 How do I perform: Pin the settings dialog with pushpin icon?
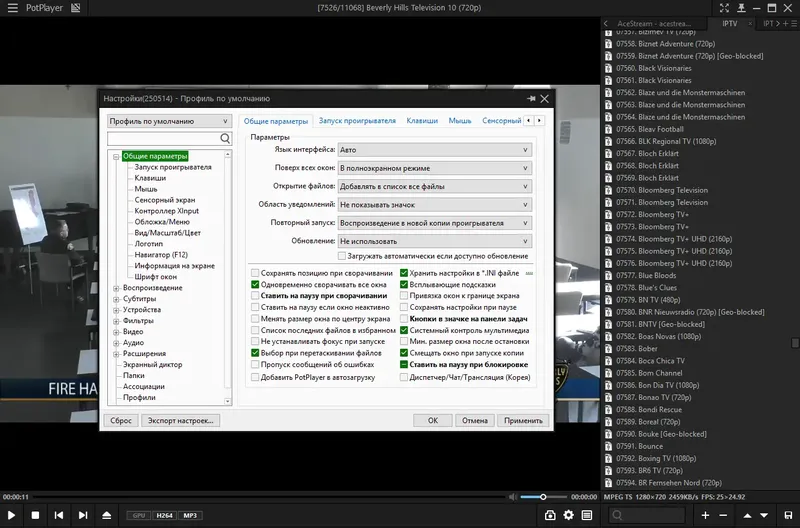(x=531, y=98)
